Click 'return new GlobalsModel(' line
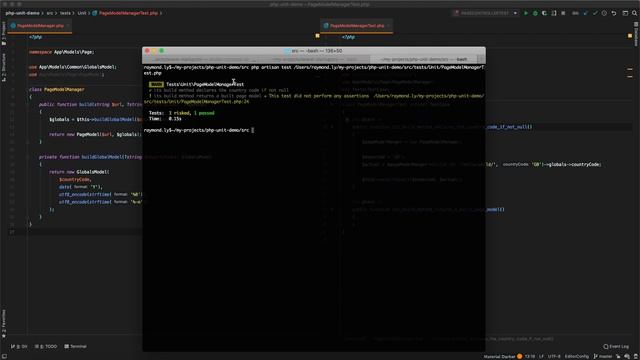 [79, 172]
